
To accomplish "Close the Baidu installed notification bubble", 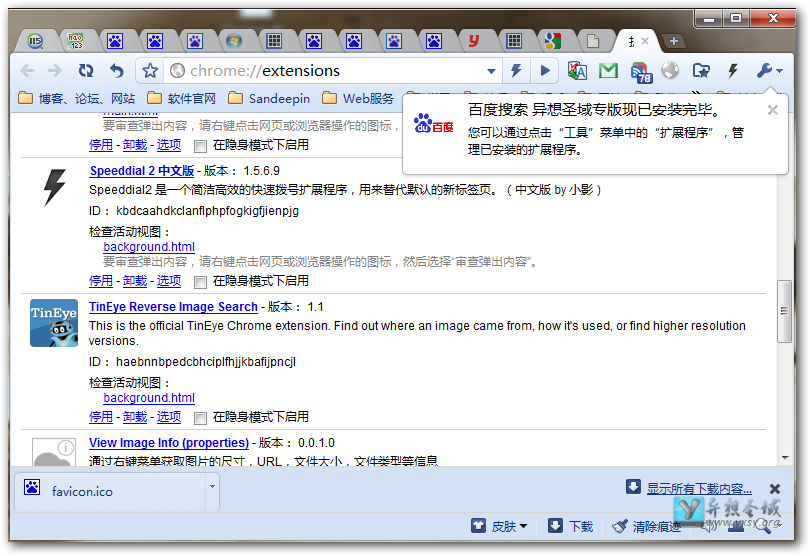I will [x=772, y=110].
